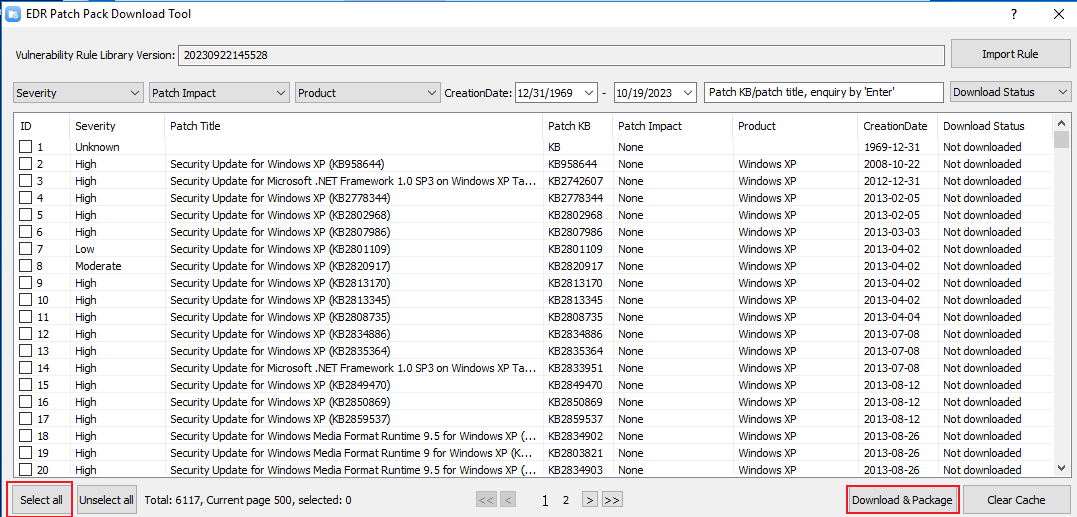Click the Select all button

[x=41, y=500]
